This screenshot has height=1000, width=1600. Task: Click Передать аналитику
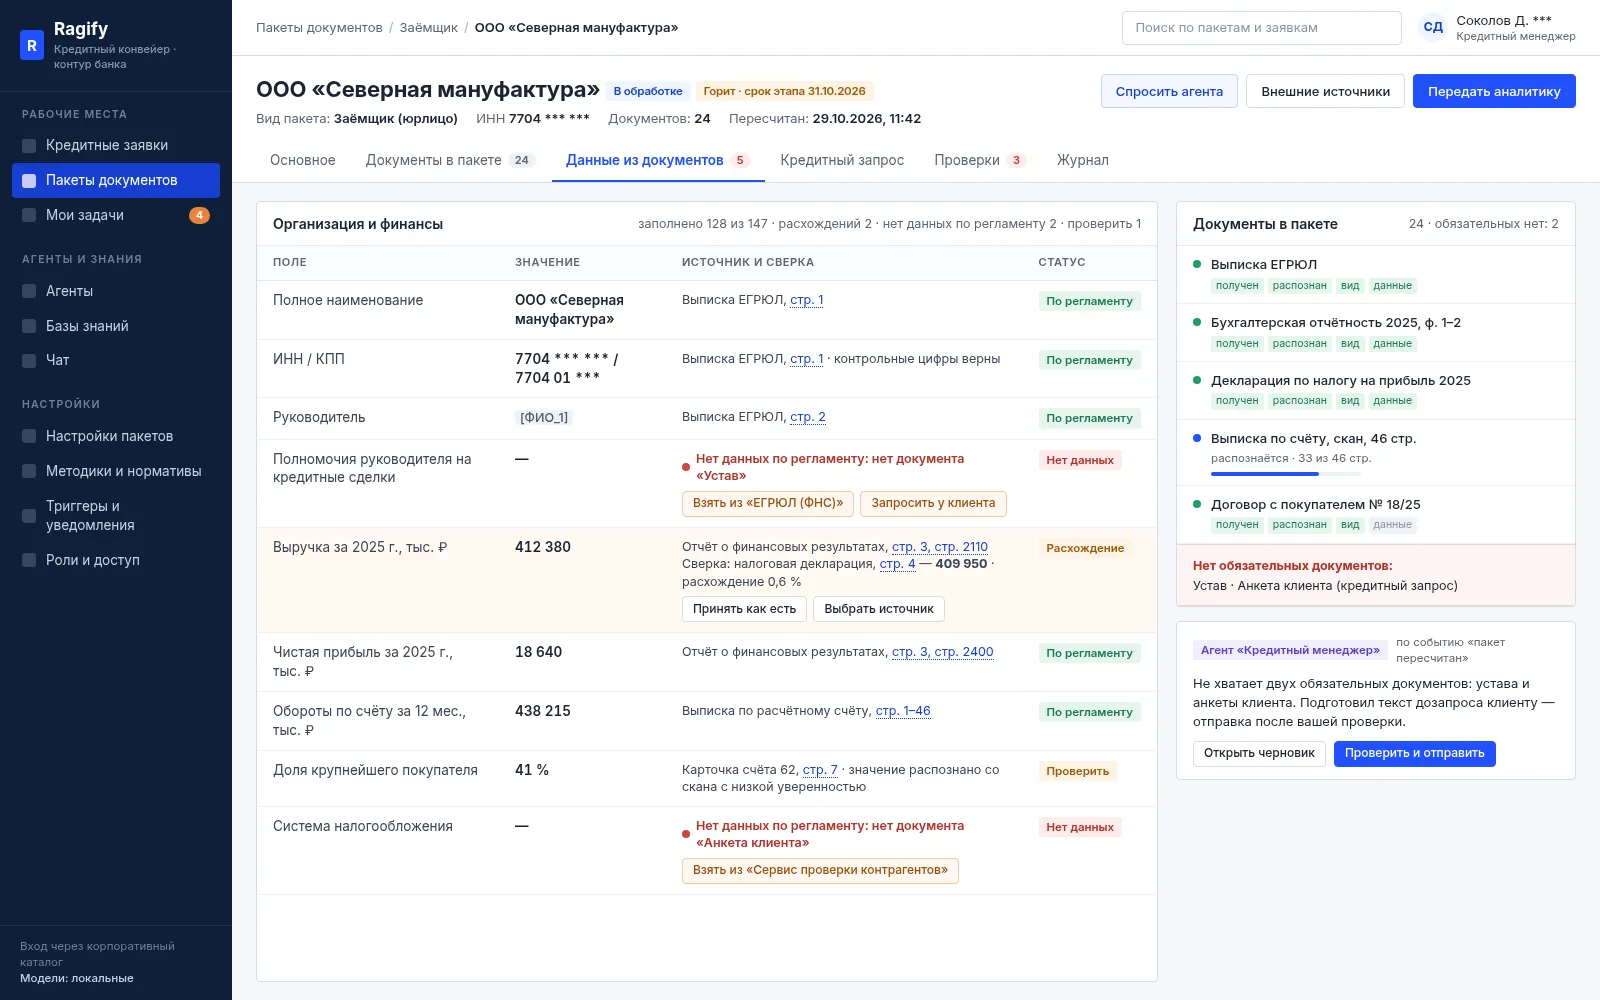[1494, 91]
